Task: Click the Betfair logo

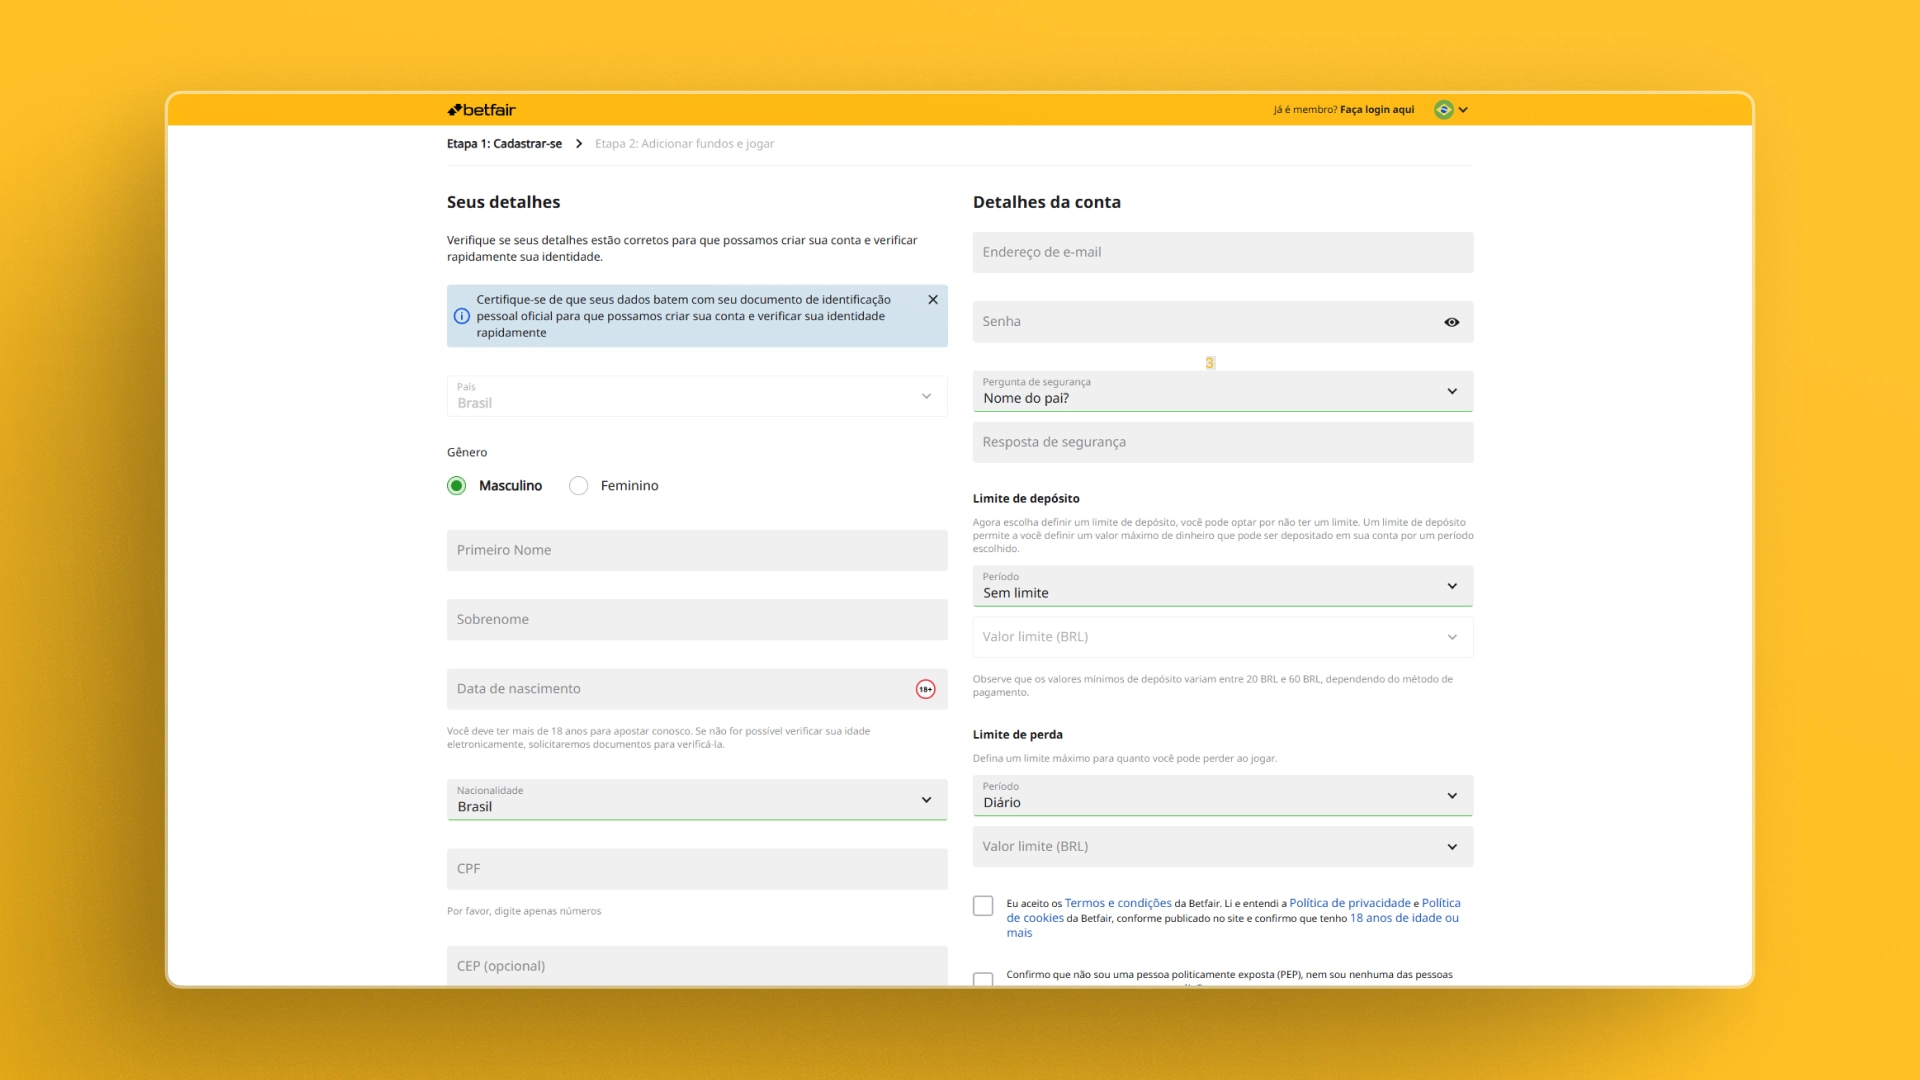Action: 481,110
